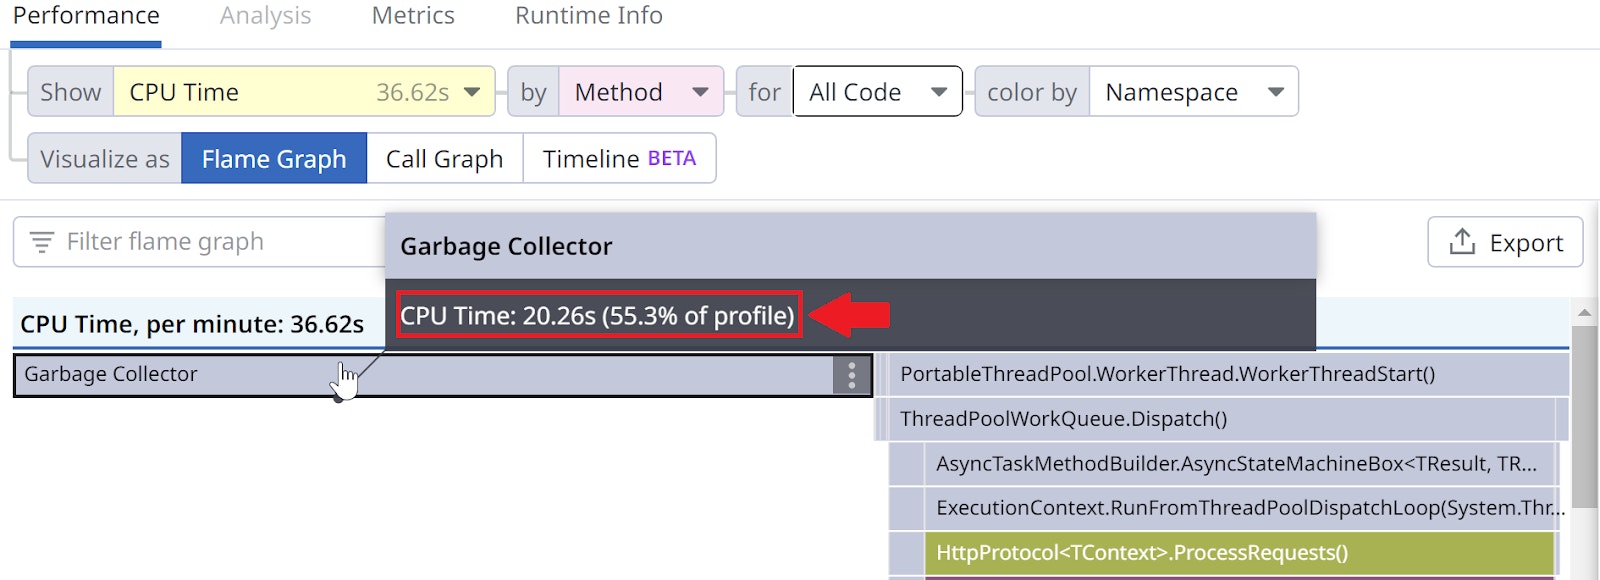Screen dimensions: 1600x580
Task: Open the Analysis tab
Action: tap(265, 16)
